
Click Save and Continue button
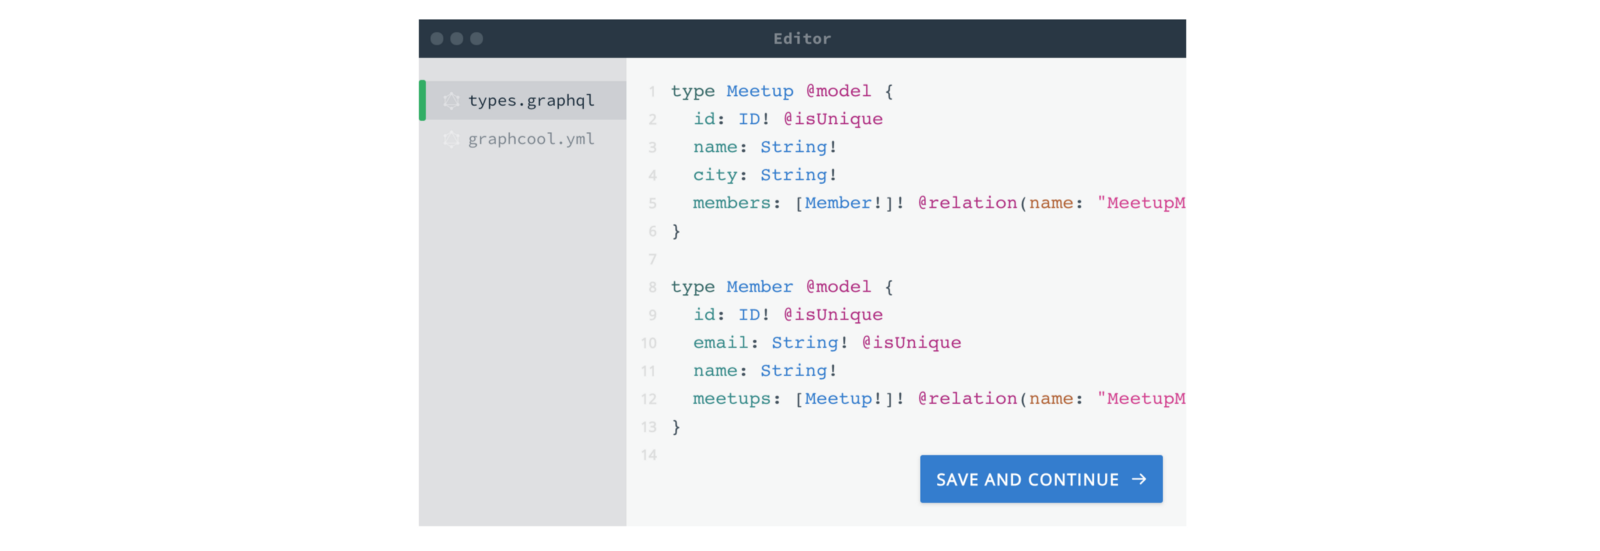[1041, 479]
